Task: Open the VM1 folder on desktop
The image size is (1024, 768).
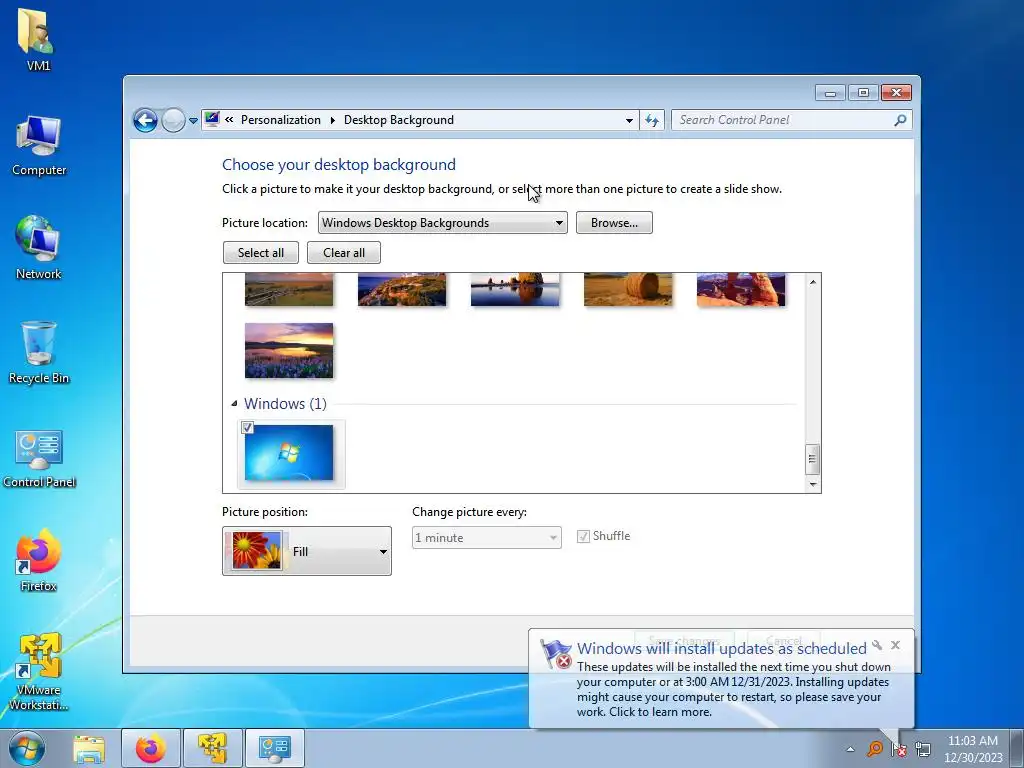Action: tap(38, 39)
